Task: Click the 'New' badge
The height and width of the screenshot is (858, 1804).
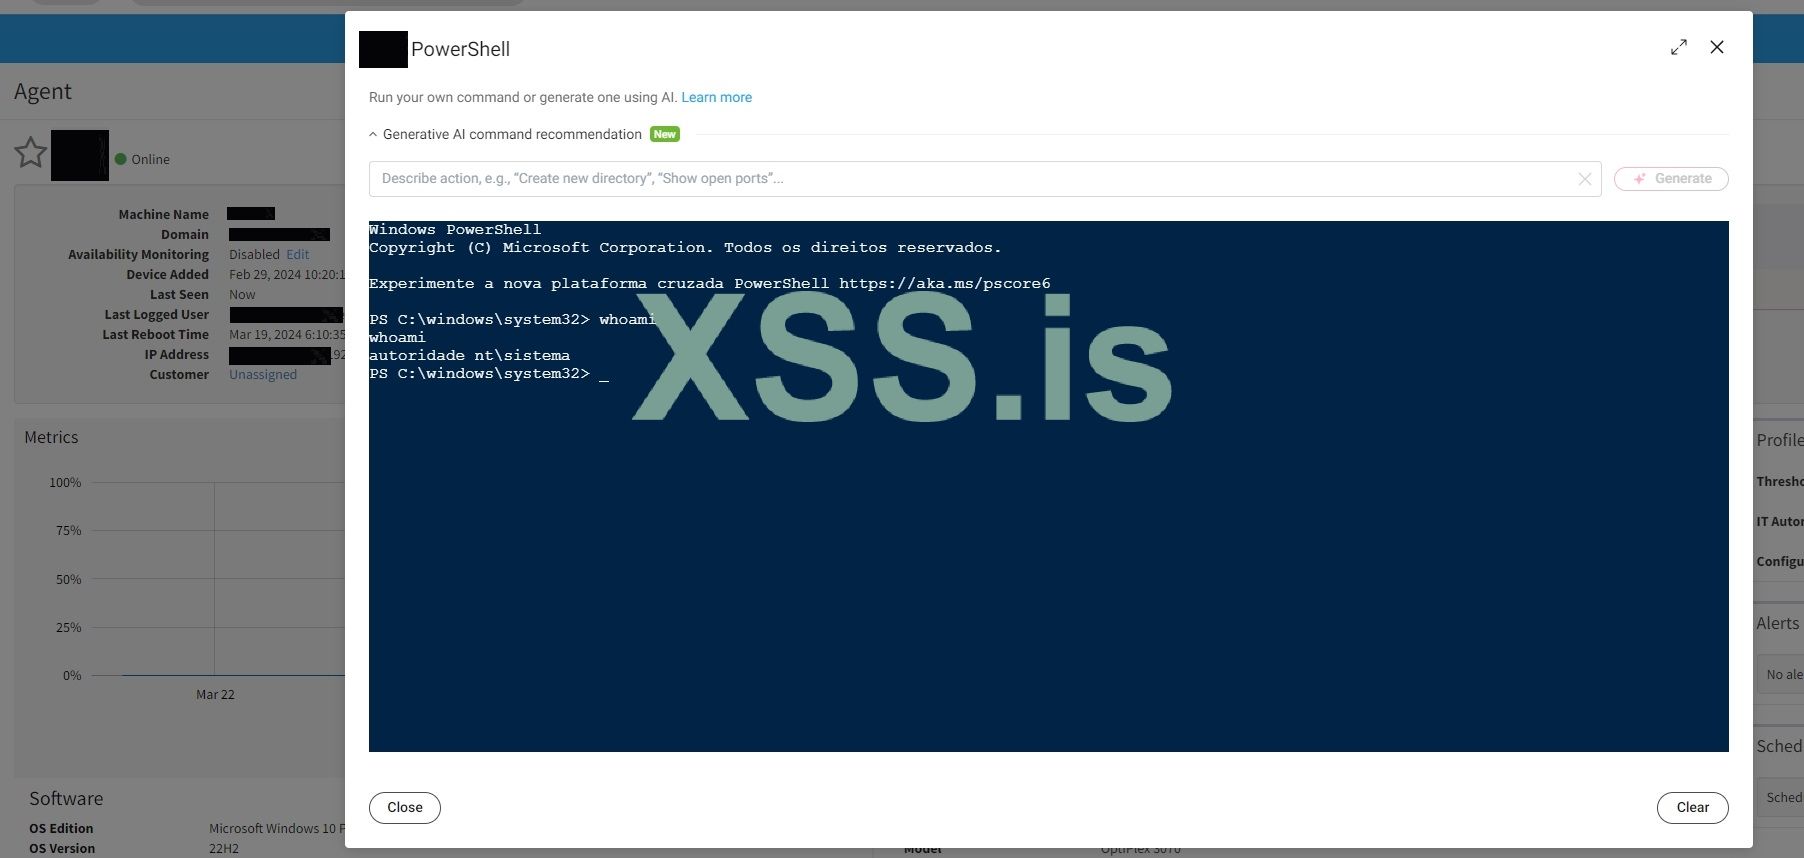Action: point(665,134)
